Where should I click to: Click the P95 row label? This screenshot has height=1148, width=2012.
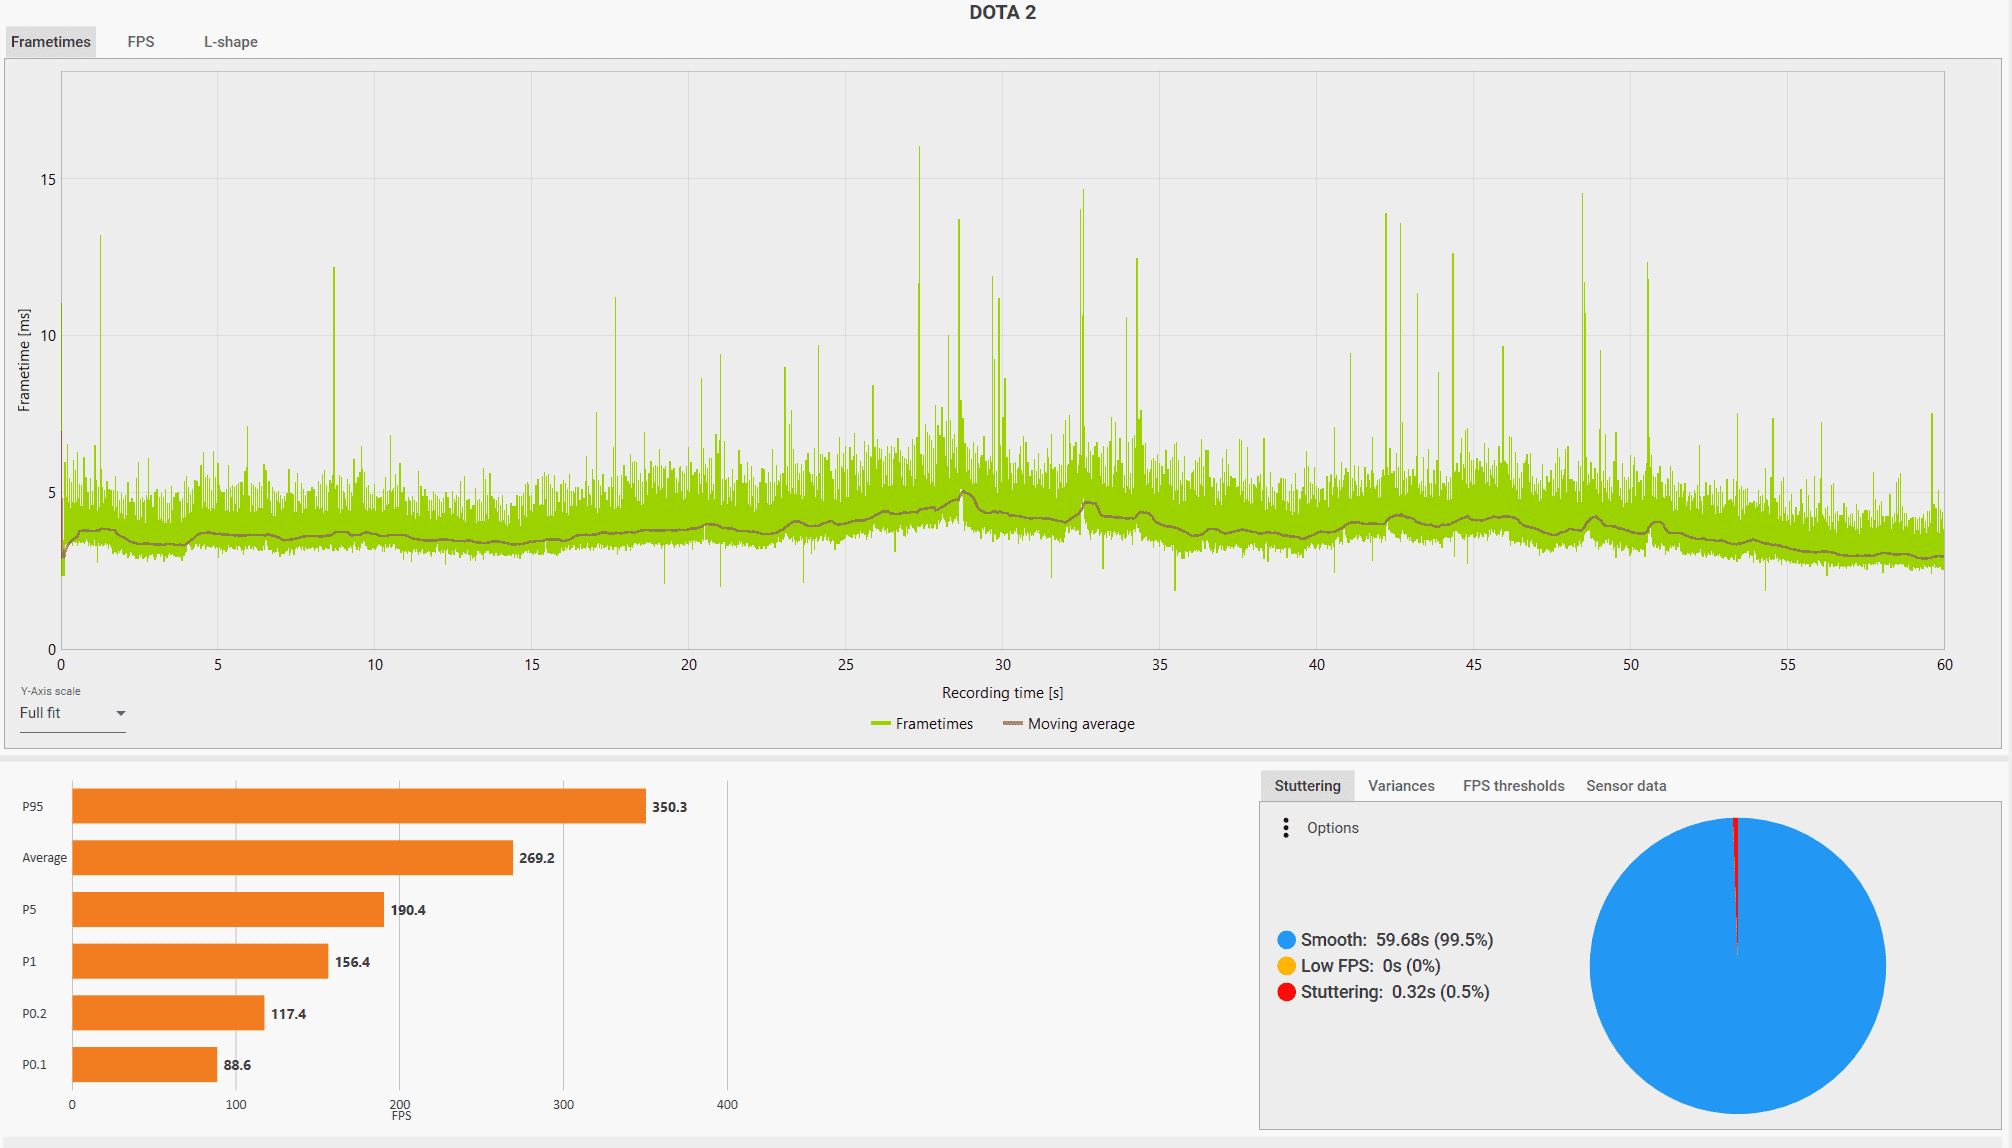point(33,807)
